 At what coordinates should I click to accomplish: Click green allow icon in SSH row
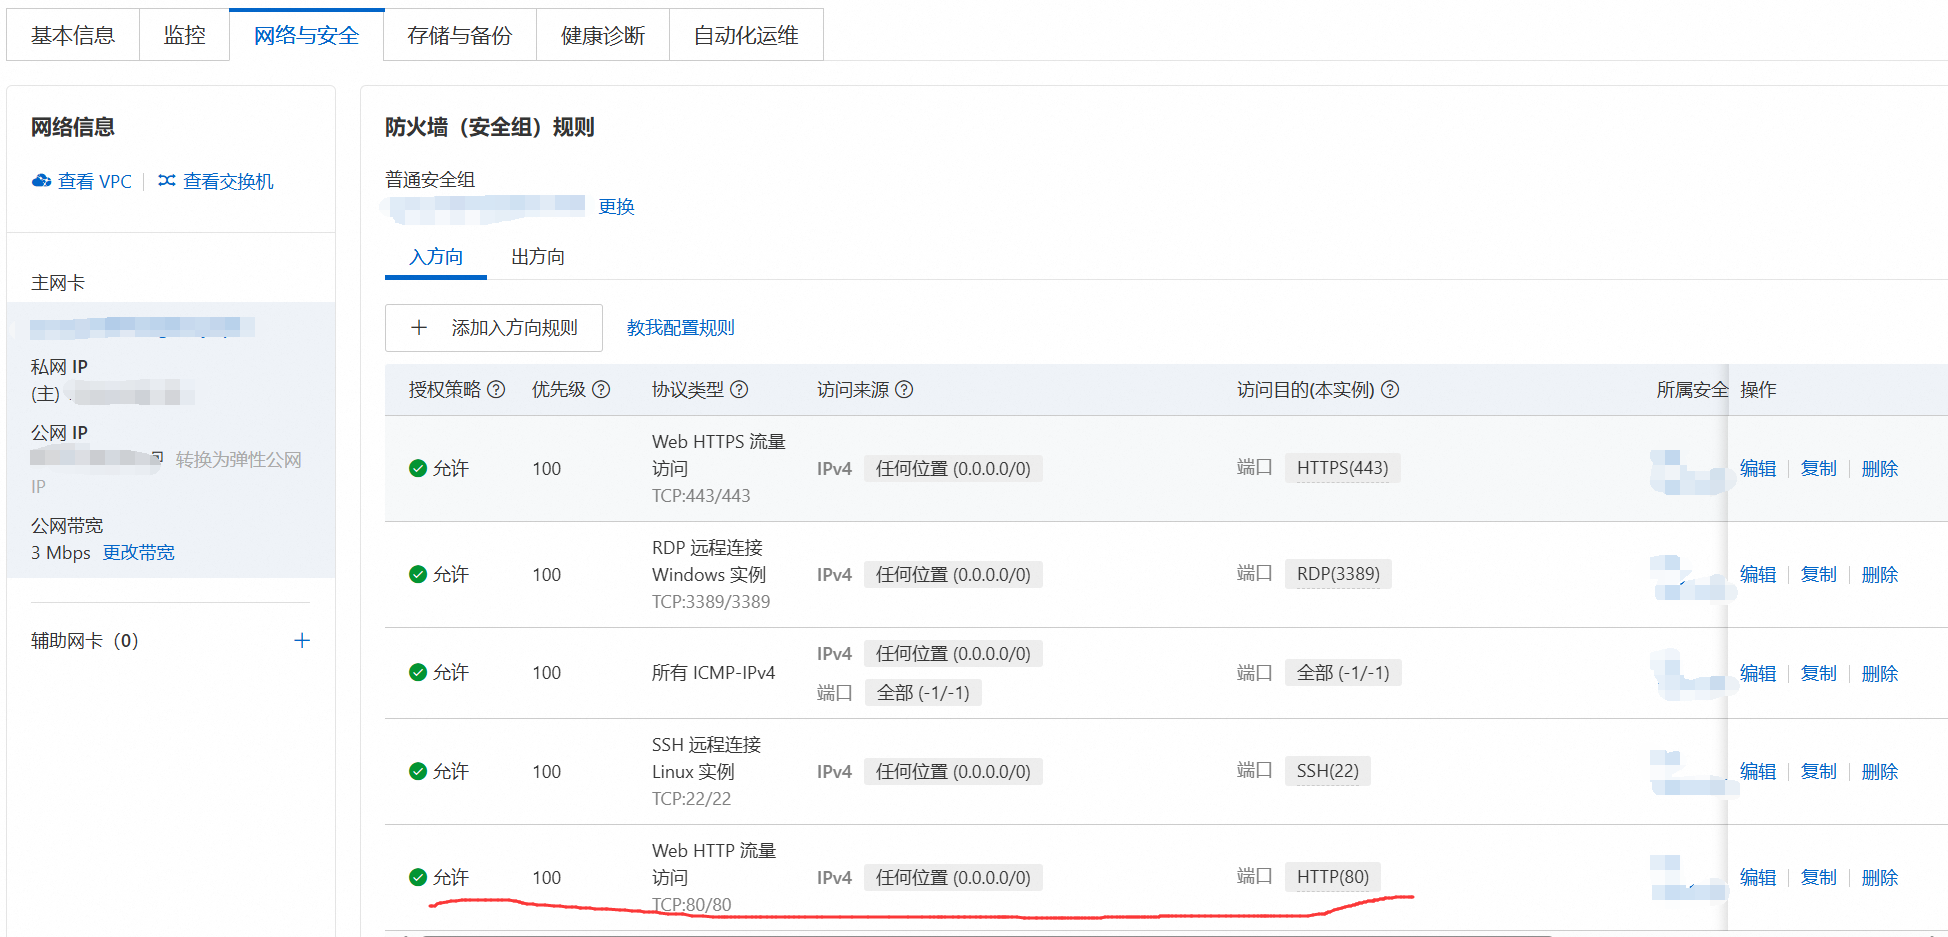click(418, 771)
